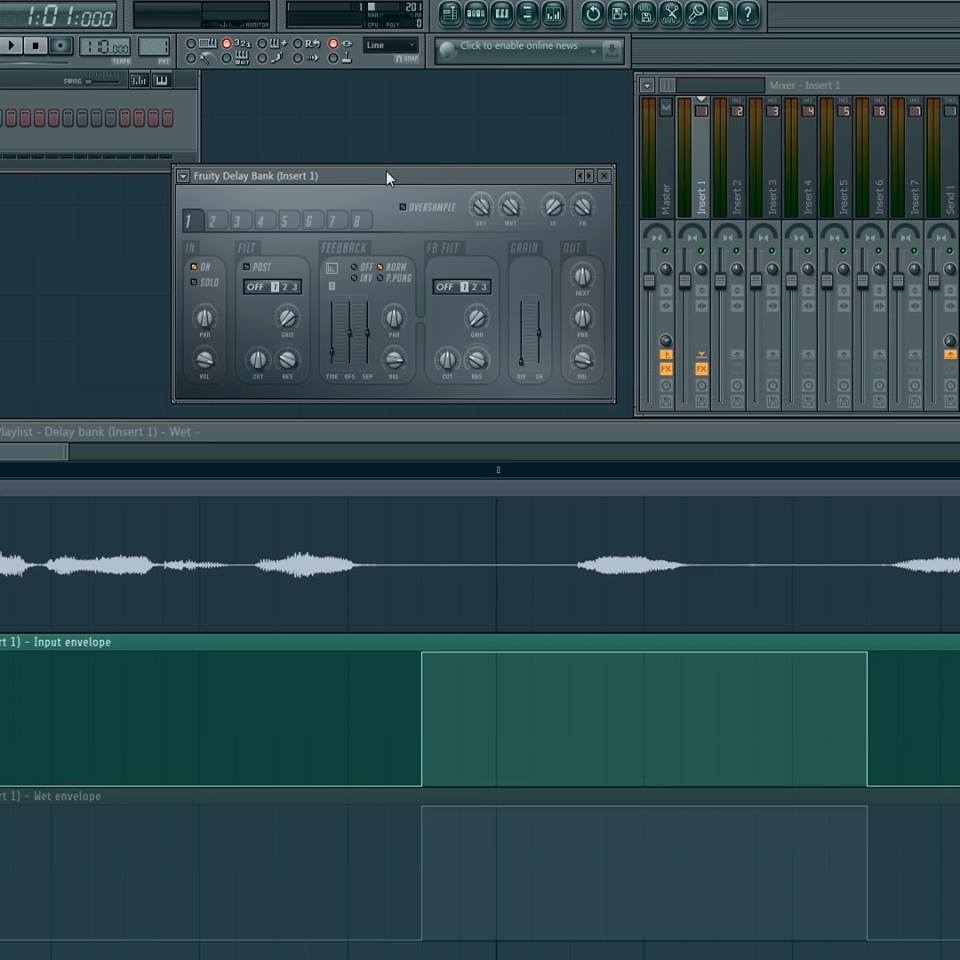Open the Piano roll from the toolbar
Viewport: 960px width, 960px height.
coord(501,14)
